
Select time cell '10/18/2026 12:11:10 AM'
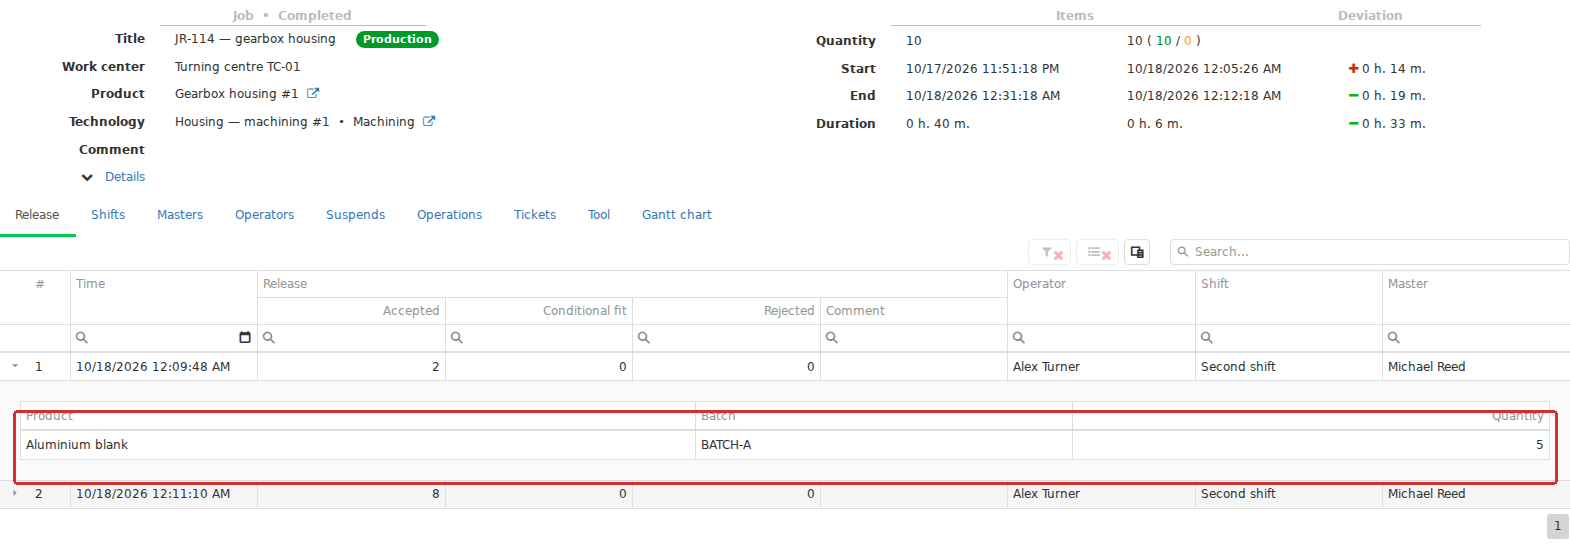tap(163, 494)
